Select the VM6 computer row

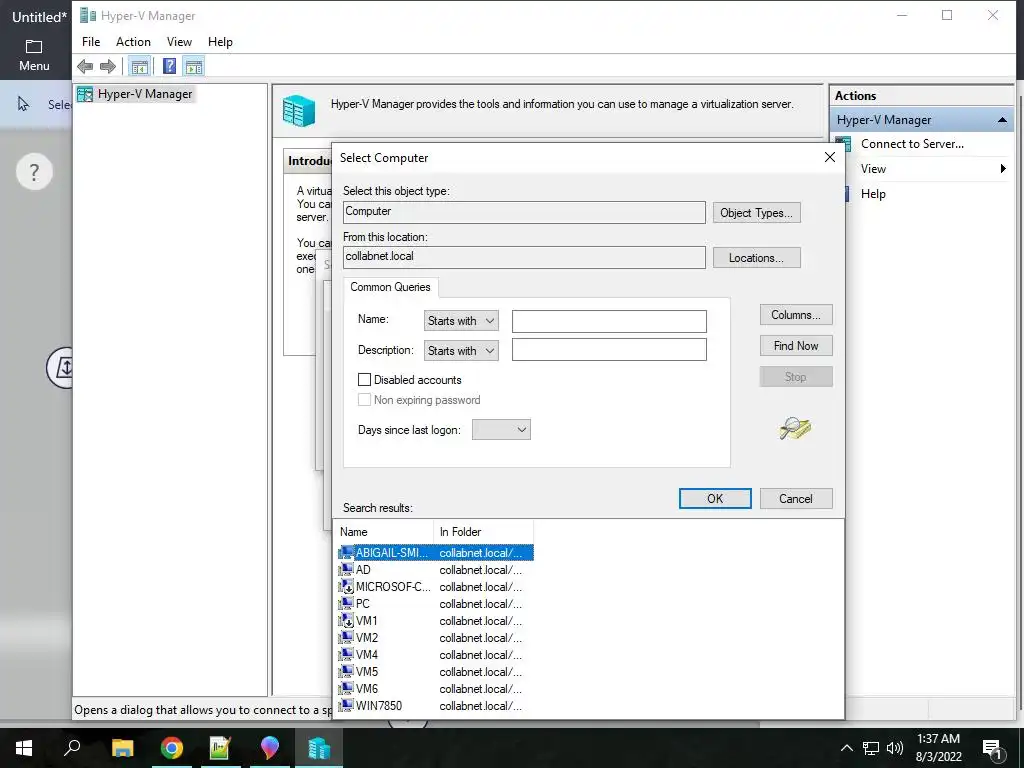(x=435, y=688)
